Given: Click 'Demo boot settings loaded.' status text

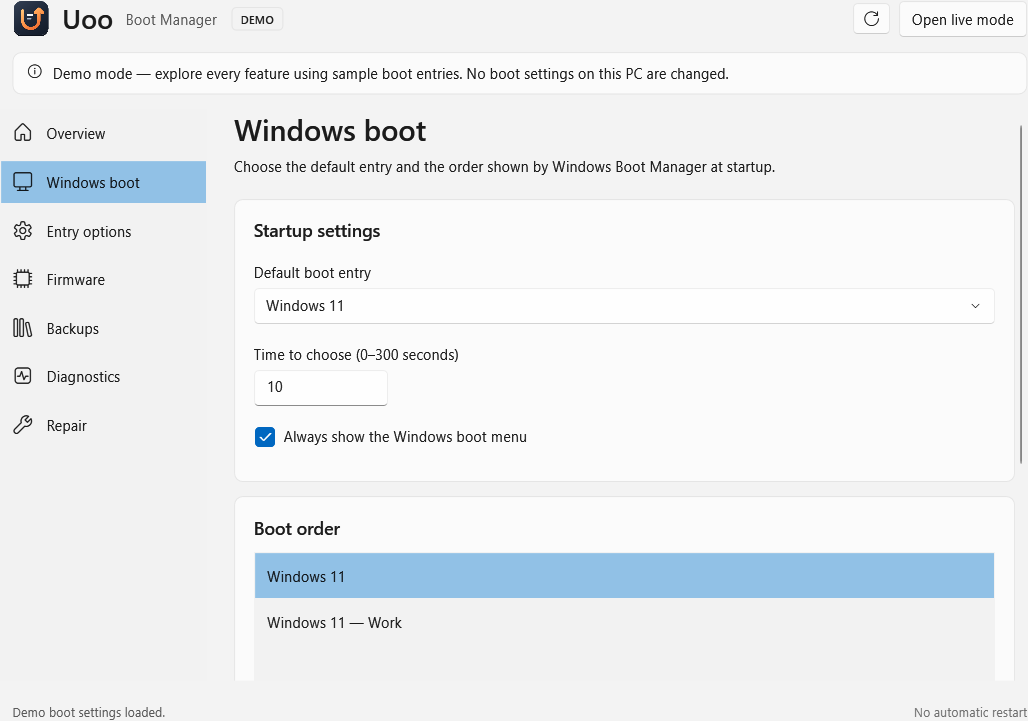Looking at the screenshot, I should (89, 712).
